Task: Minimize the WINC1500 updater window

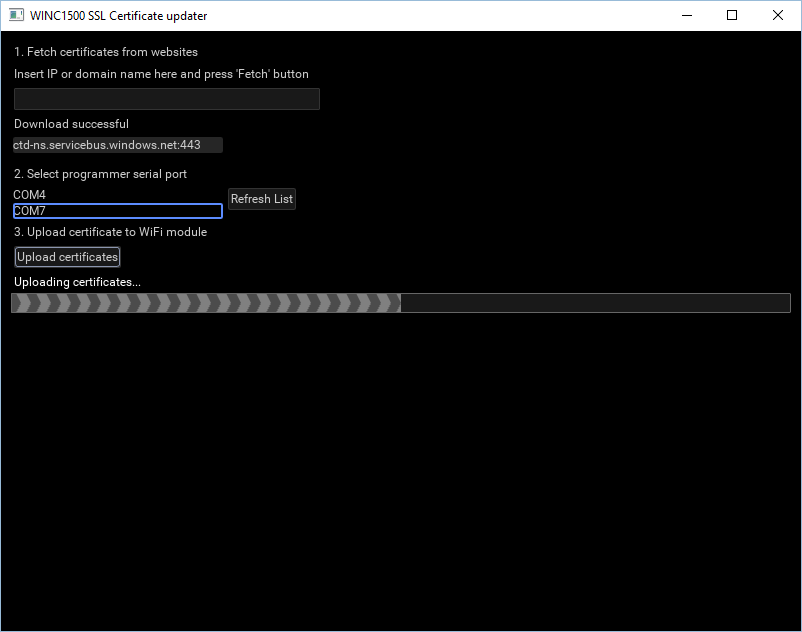Action: 687,15
